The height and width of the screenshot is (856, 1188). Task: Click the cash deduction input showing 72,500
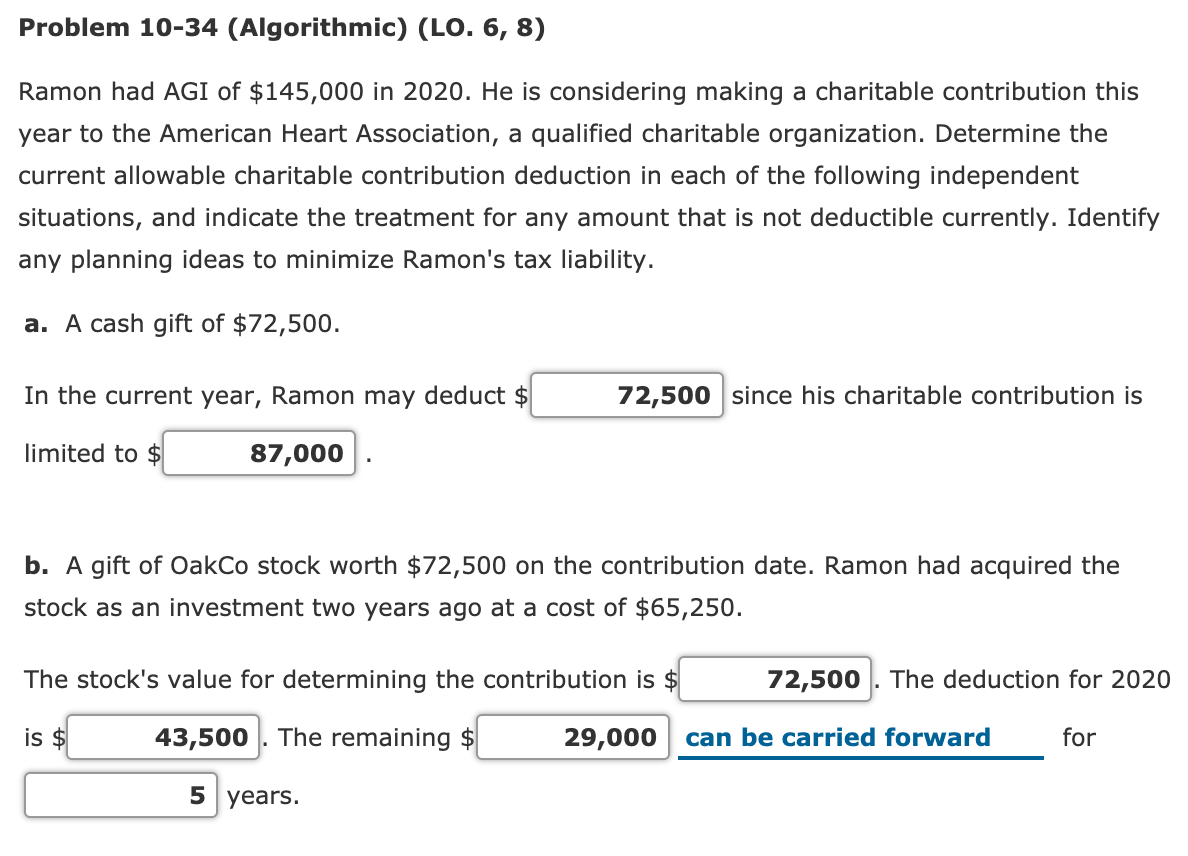click(625, 395)
